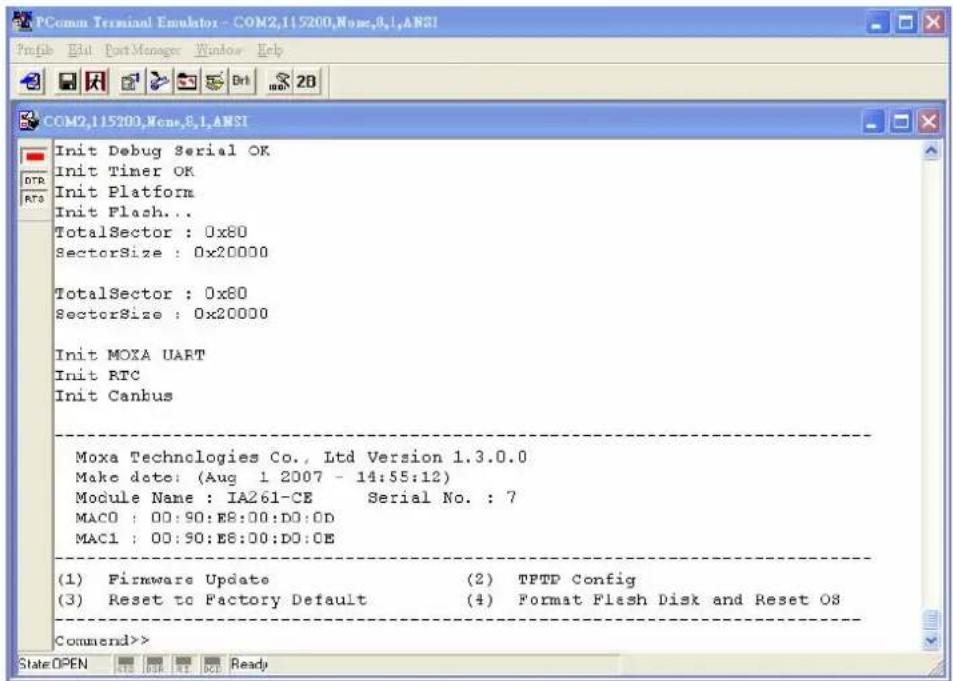Minimize the COM2 child window
The width and height of the screenshot is (953, 681).
pyautogui.click(x=872, y=121)
